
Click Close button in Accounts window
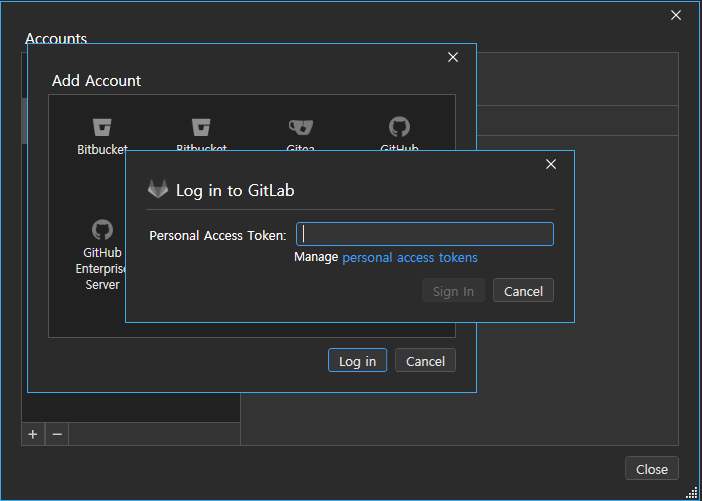(652, 468)
